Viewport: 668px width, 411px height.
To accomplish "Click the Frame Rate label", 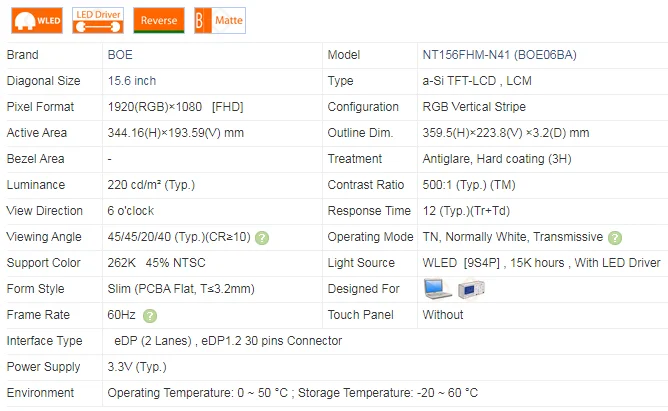I will point(38,315).
